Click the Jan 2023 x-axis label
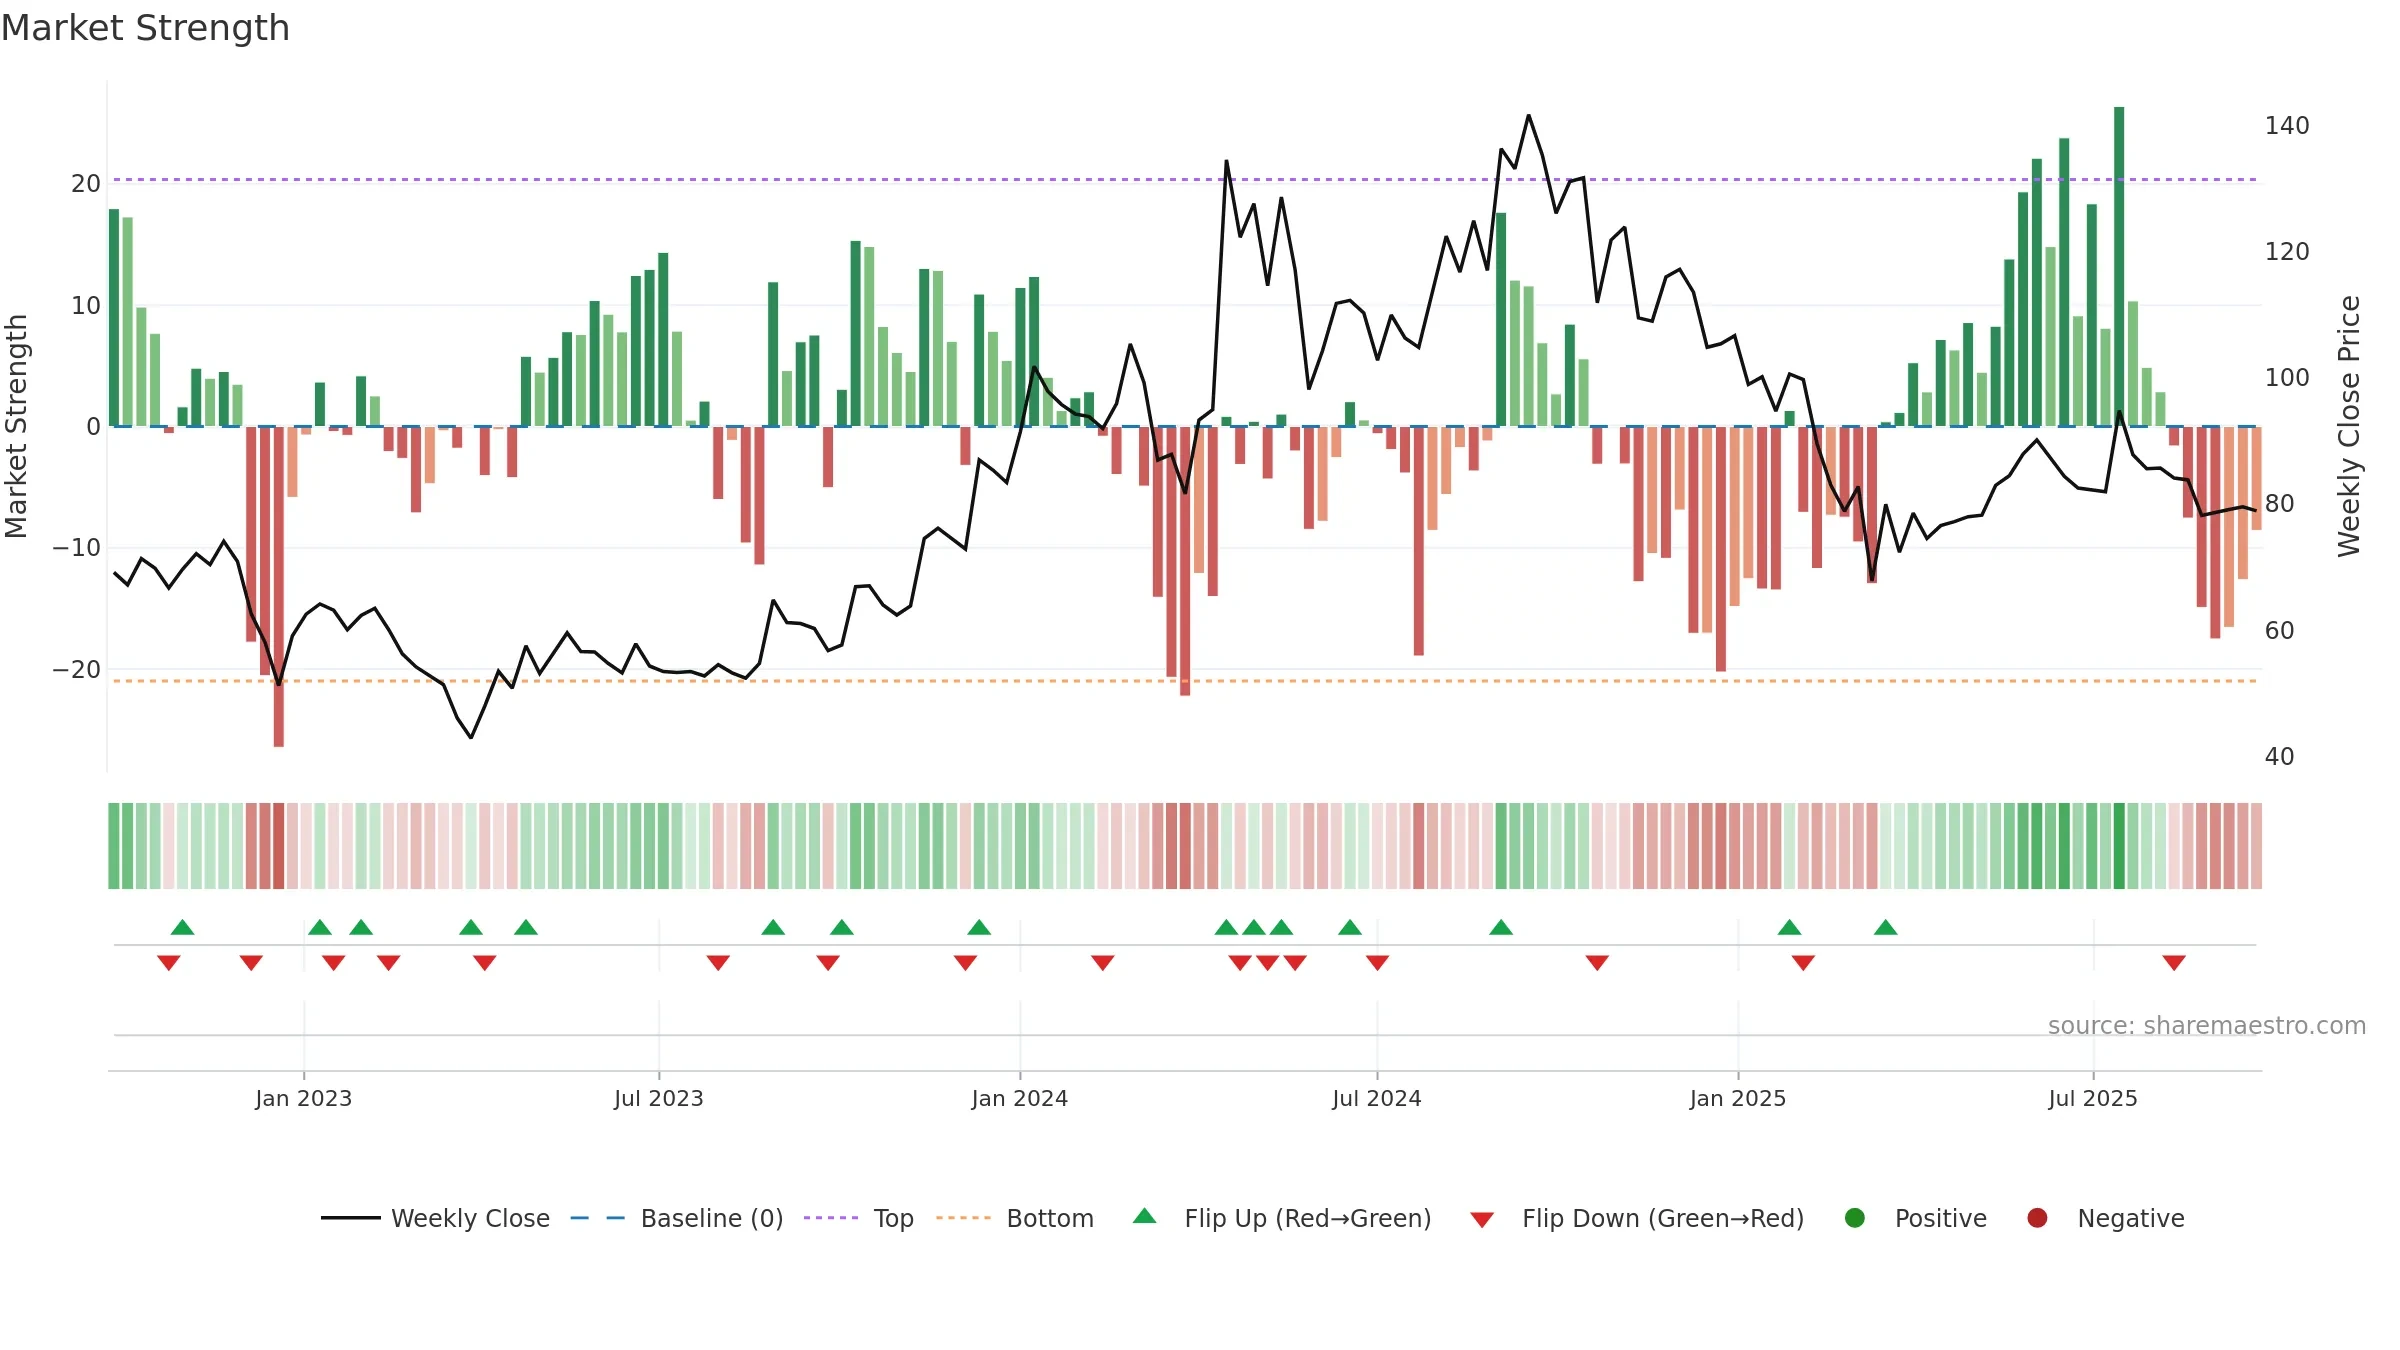Screen dimensions: 2400x1350 pyautogui.click(x=304, y=1098)
